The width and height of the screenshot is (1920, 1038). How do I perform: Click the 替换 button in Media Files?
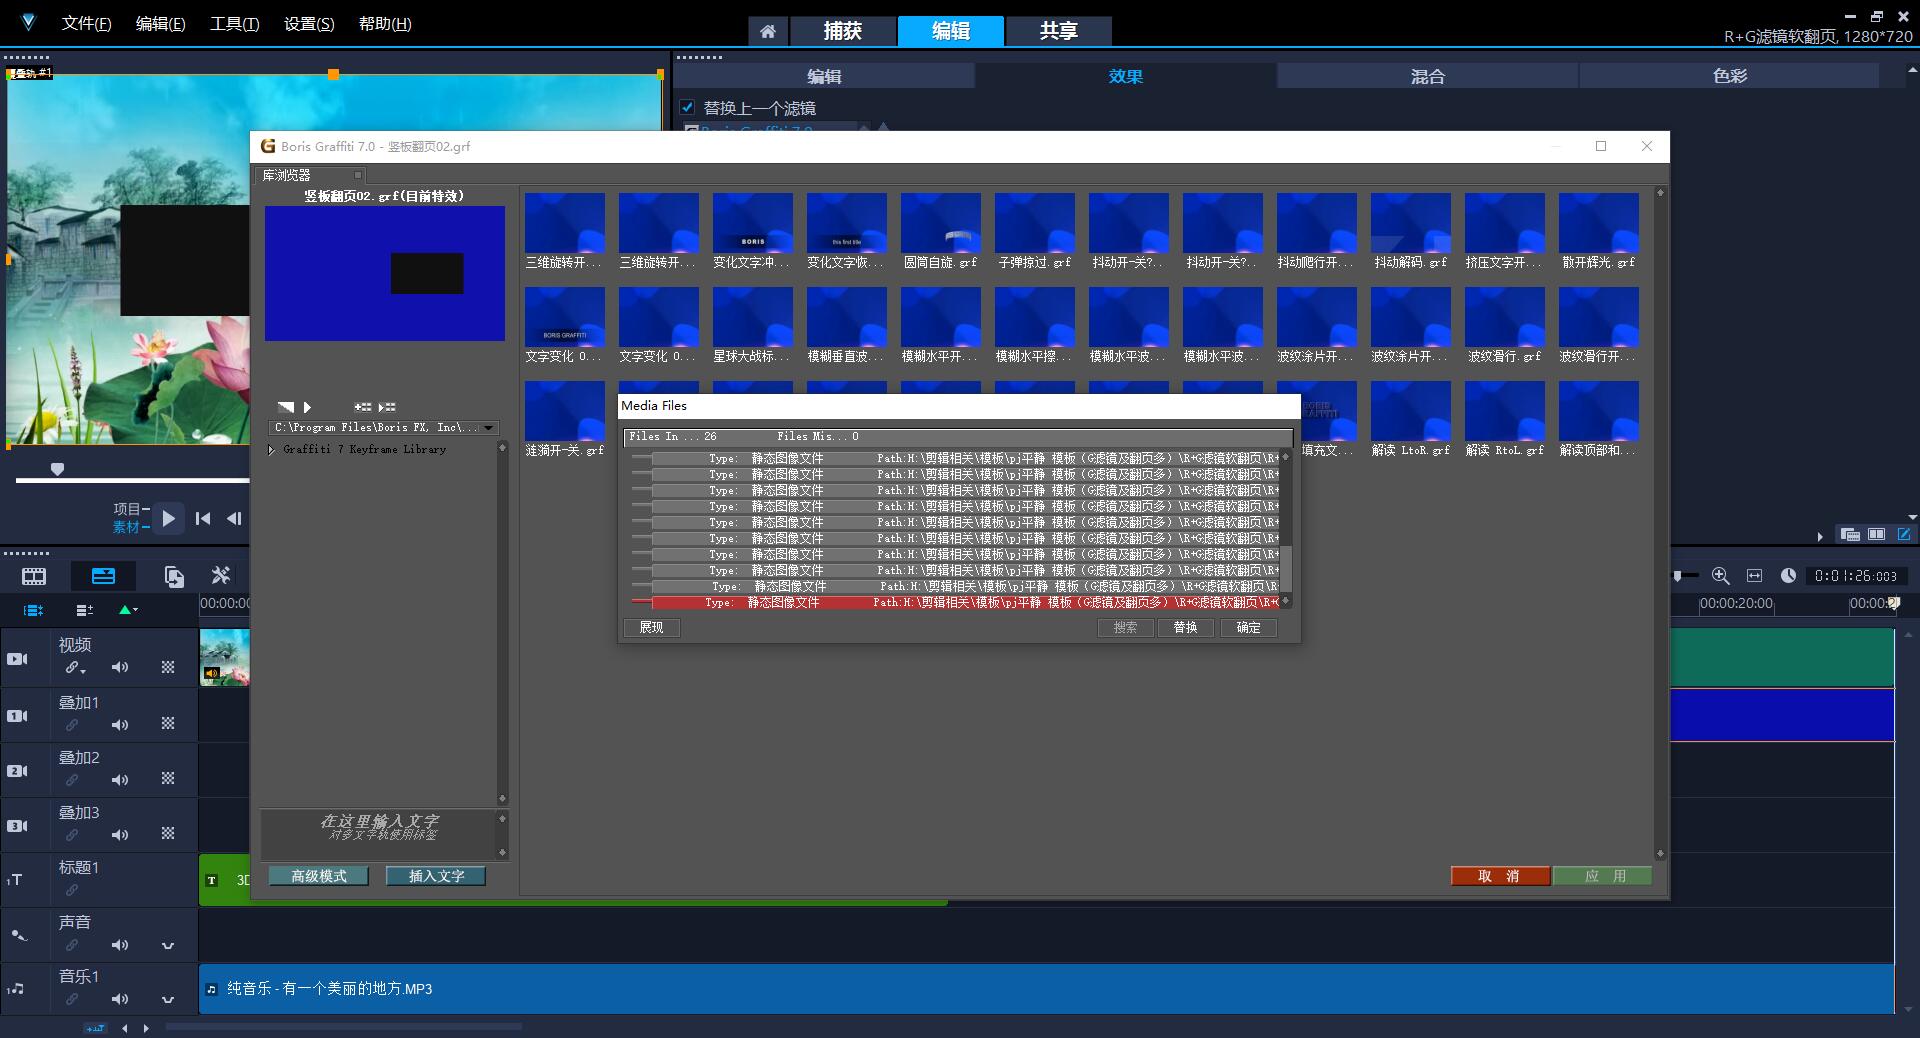[1185, 628]
